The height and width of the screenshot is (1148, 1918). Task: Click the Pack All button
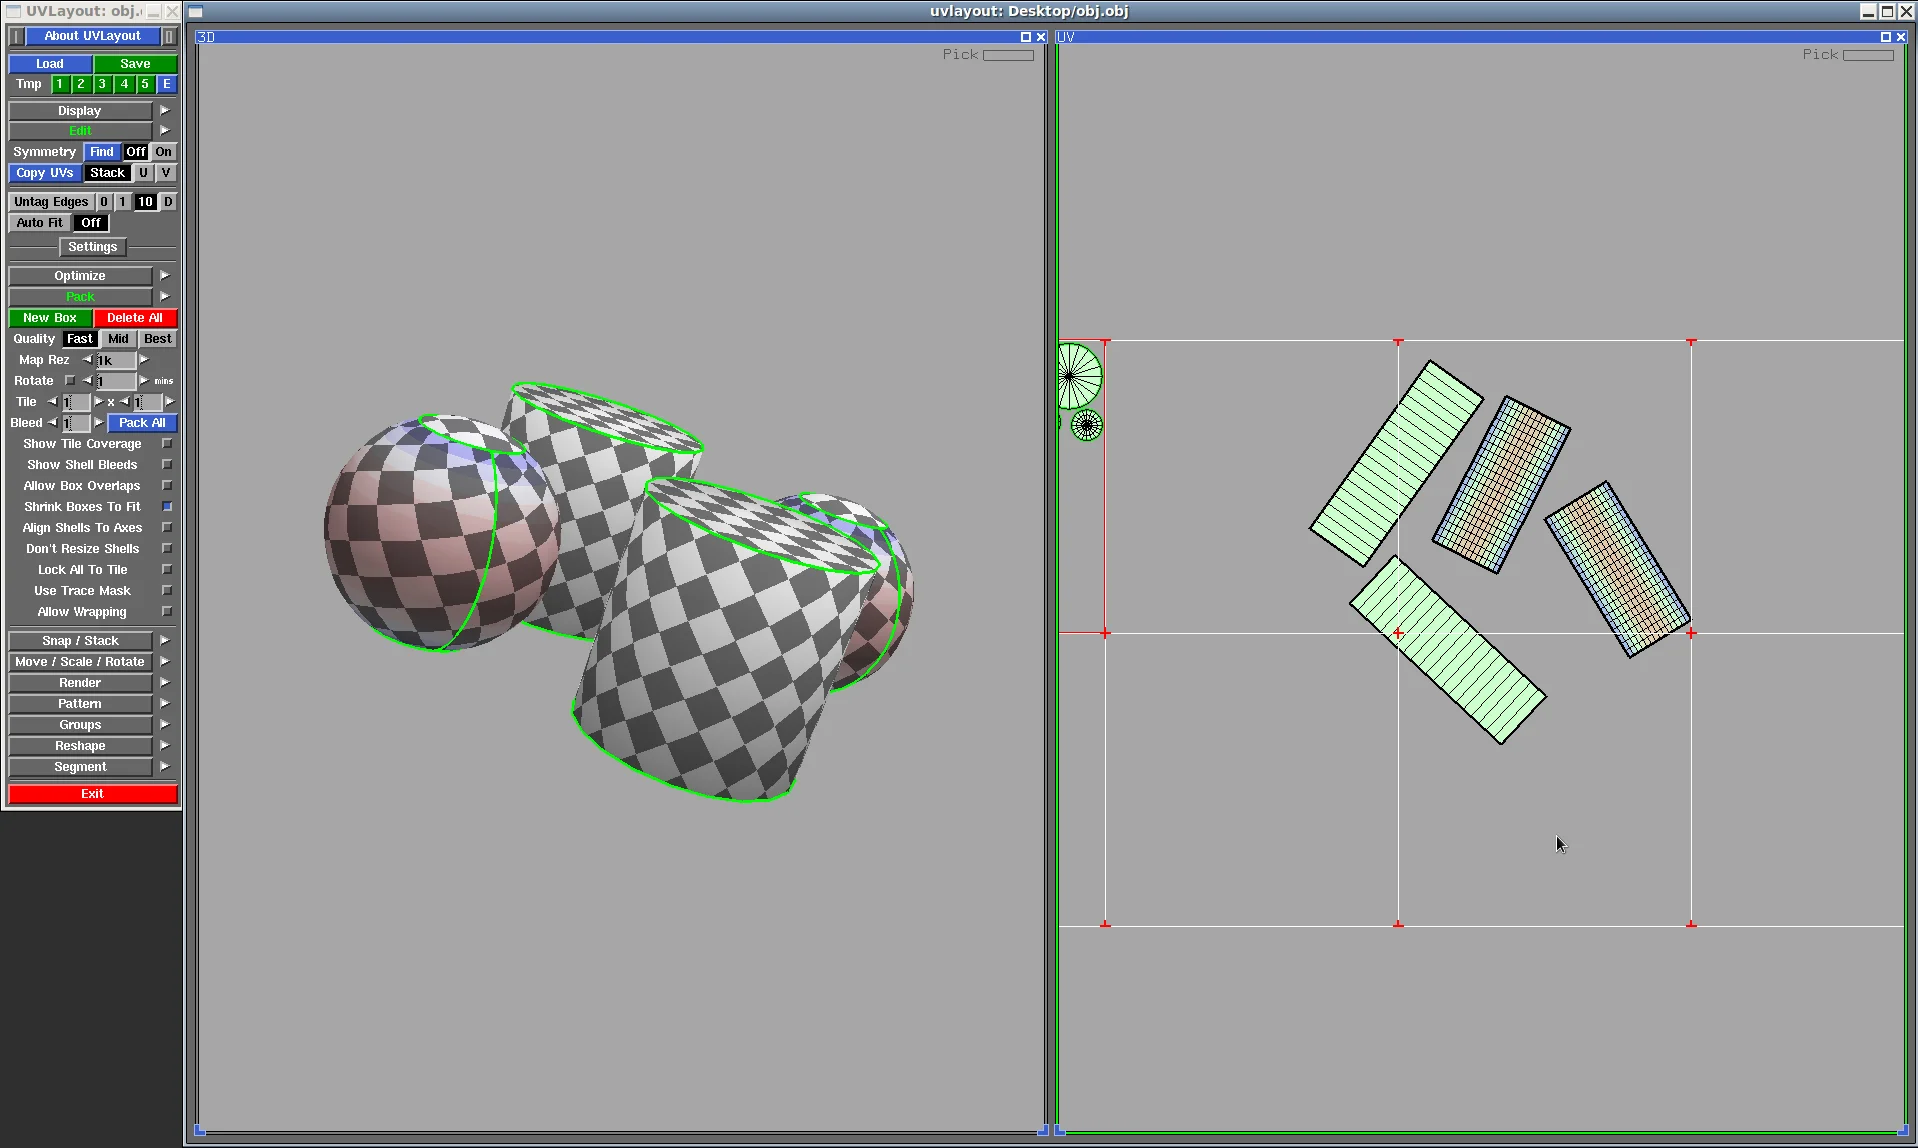(x=142, y=423)
